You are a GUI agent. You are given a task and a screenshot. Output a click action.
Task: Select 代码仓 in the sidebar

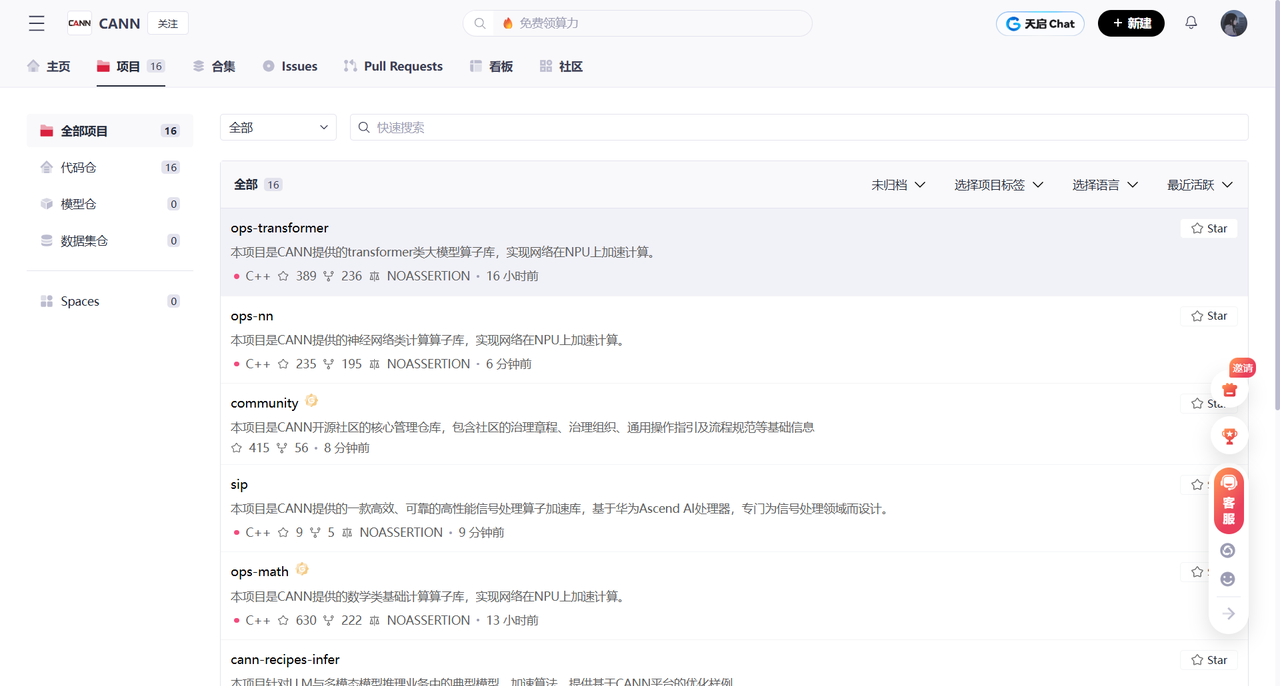click(77, 167)
